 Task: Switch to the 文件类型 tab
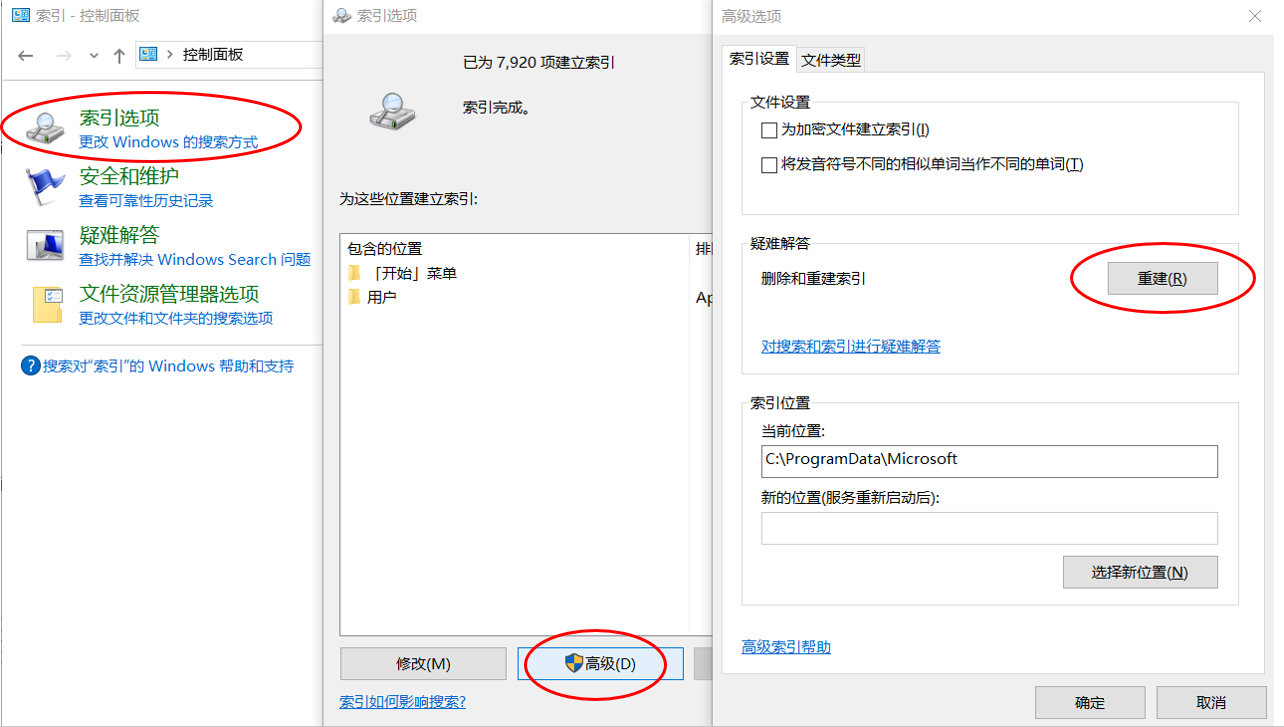831,60
